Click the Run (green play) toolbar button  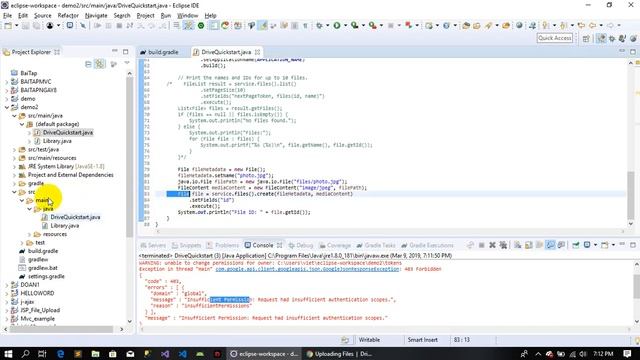click(337, 26)
